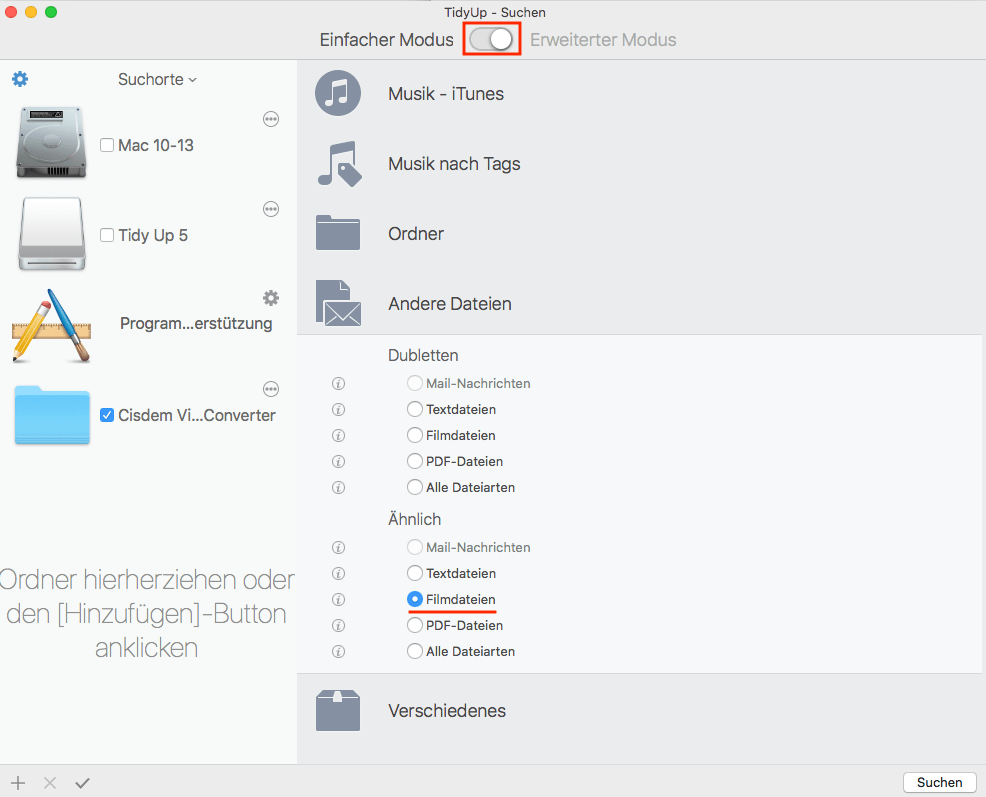Click the blue gear icon above Suchorte

tap(20, 79)
